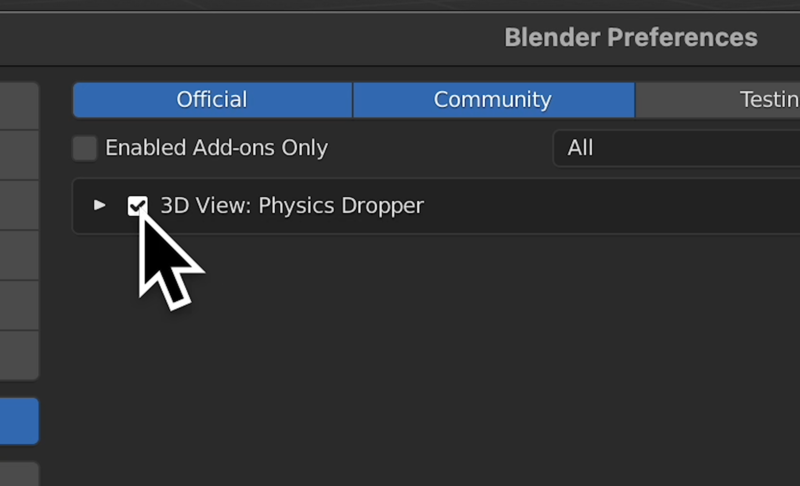
Task: Click the 3D View: Physics Dropper label
Action: click(x=292, y=206)
